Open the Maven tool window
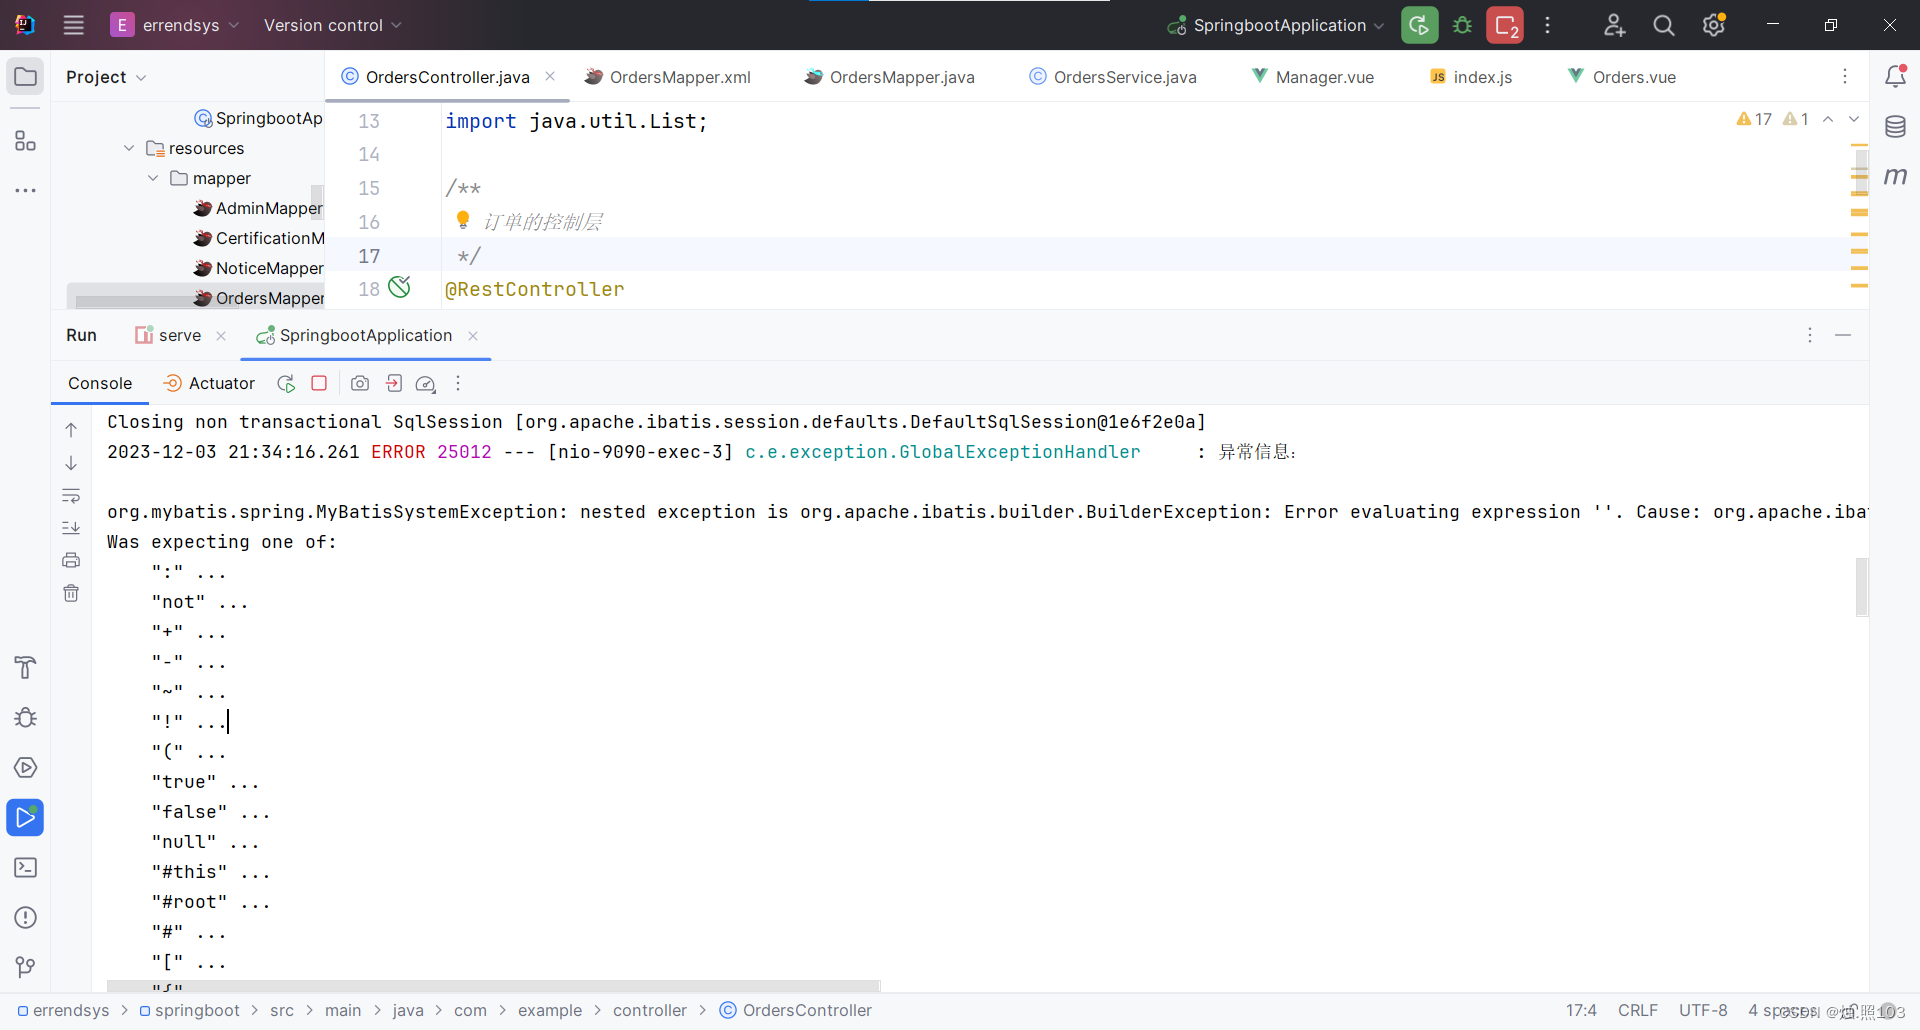This screenshot has width=1920, height=1030. (x=1896, y=177)
